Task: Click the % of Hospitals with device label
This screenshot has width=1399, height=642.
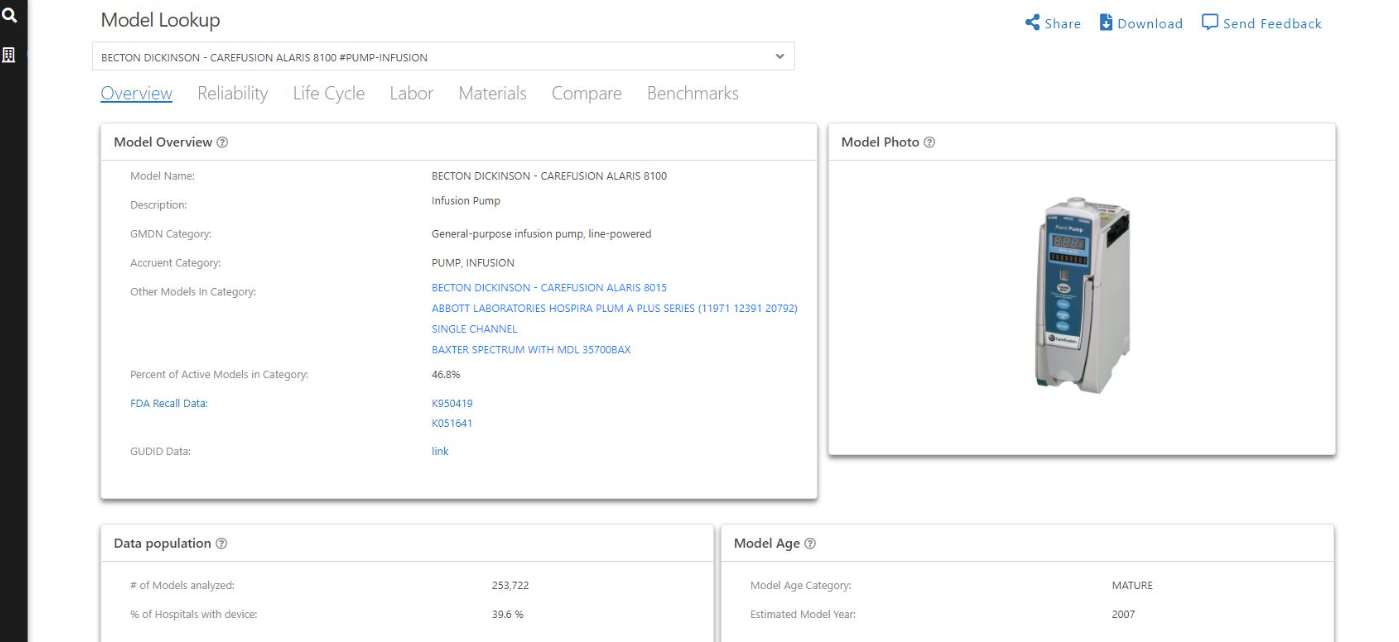Action: (x=193, y=615)
